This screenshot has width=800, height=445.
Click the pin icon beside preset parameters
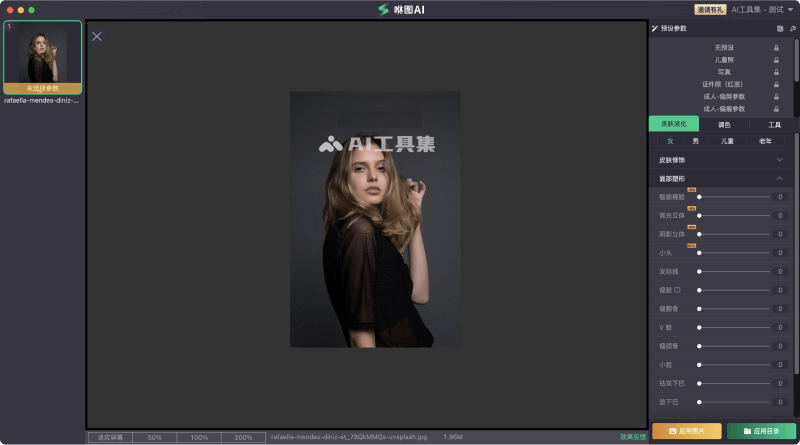pos(792,29)
